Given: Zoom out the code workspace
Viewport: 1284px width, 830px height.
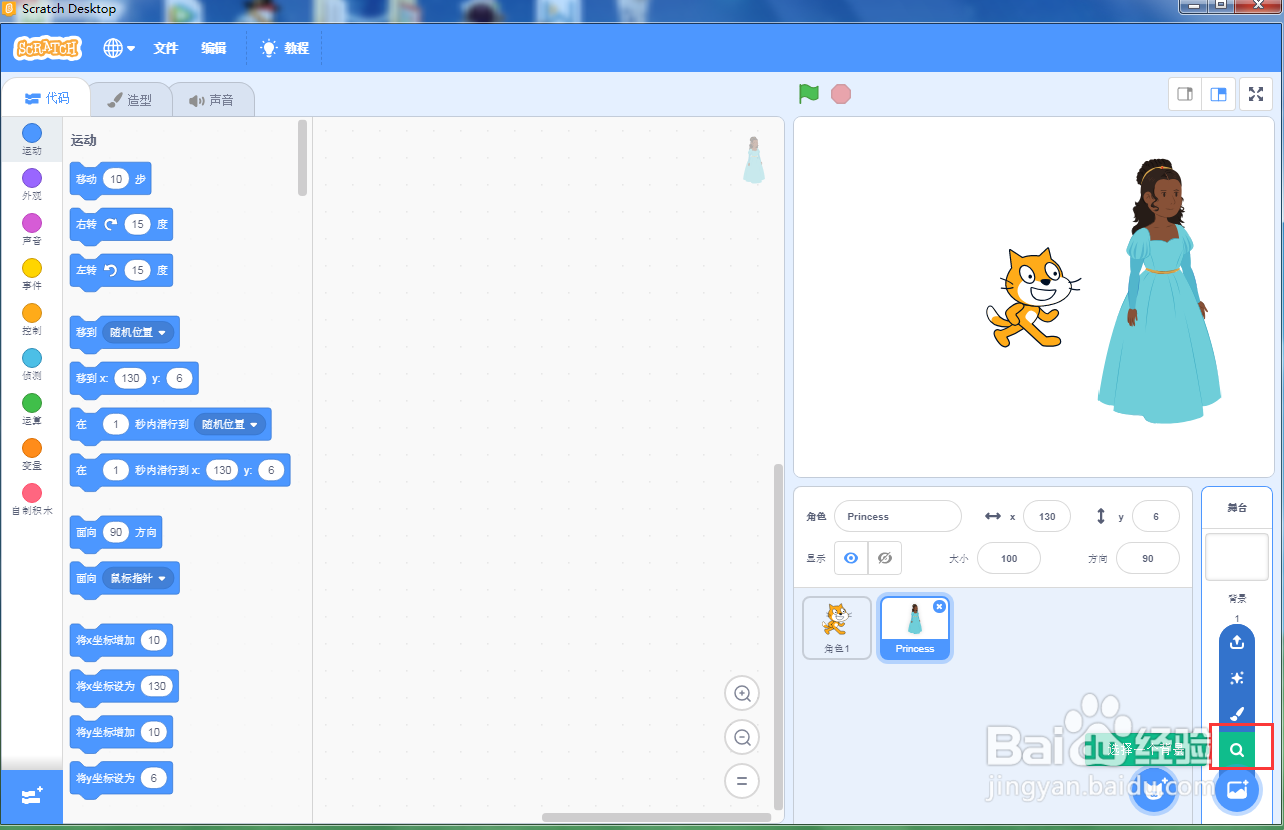Looking at the screenshot, I should [x=742, y=738].
